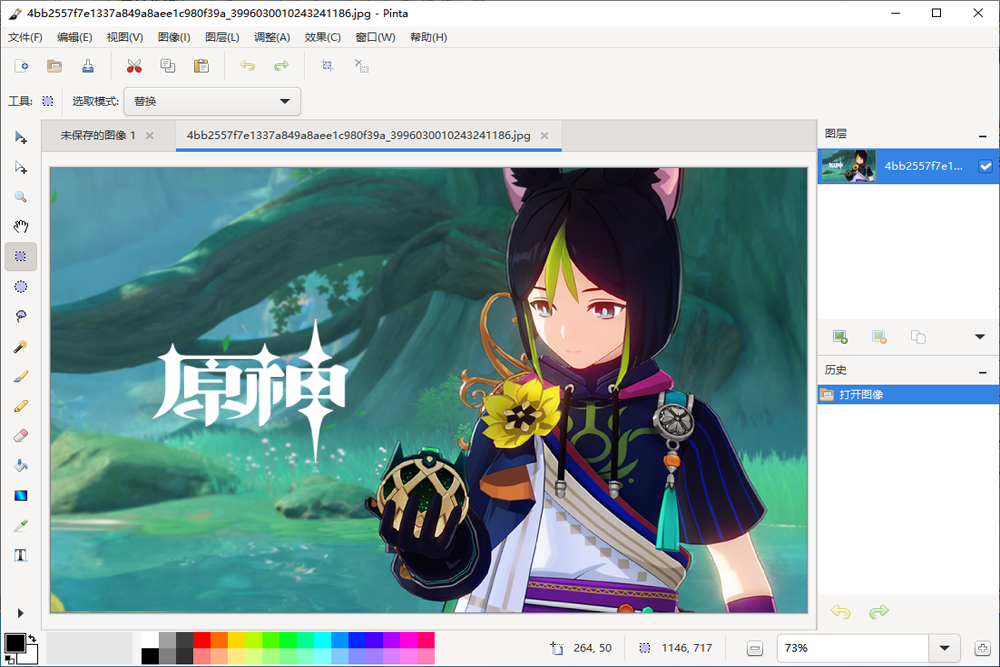Open the 选取模式 dropdown showing 替换
This screenshot has width=1000, height=667.
pyautogui.click(x=212, y=101)
